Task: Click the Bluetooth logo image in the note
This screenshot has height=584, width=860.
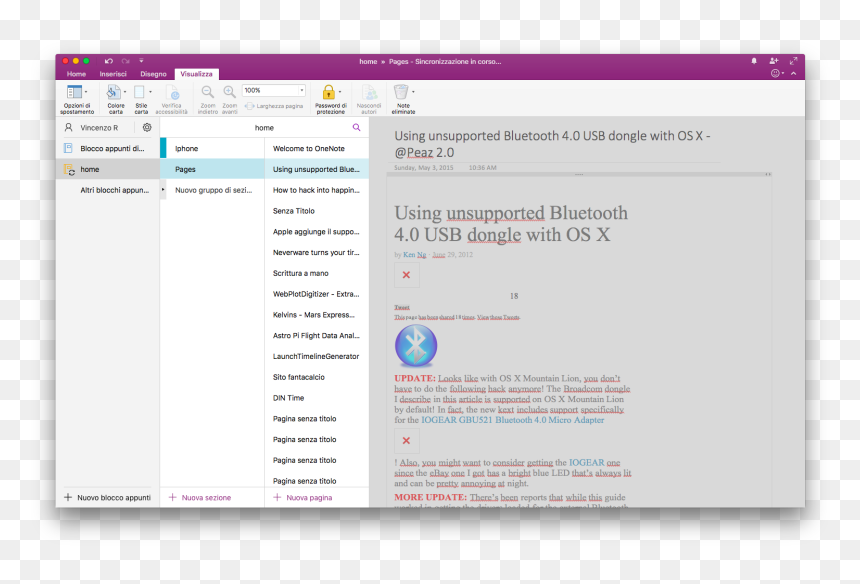Action: click(416, 345)
